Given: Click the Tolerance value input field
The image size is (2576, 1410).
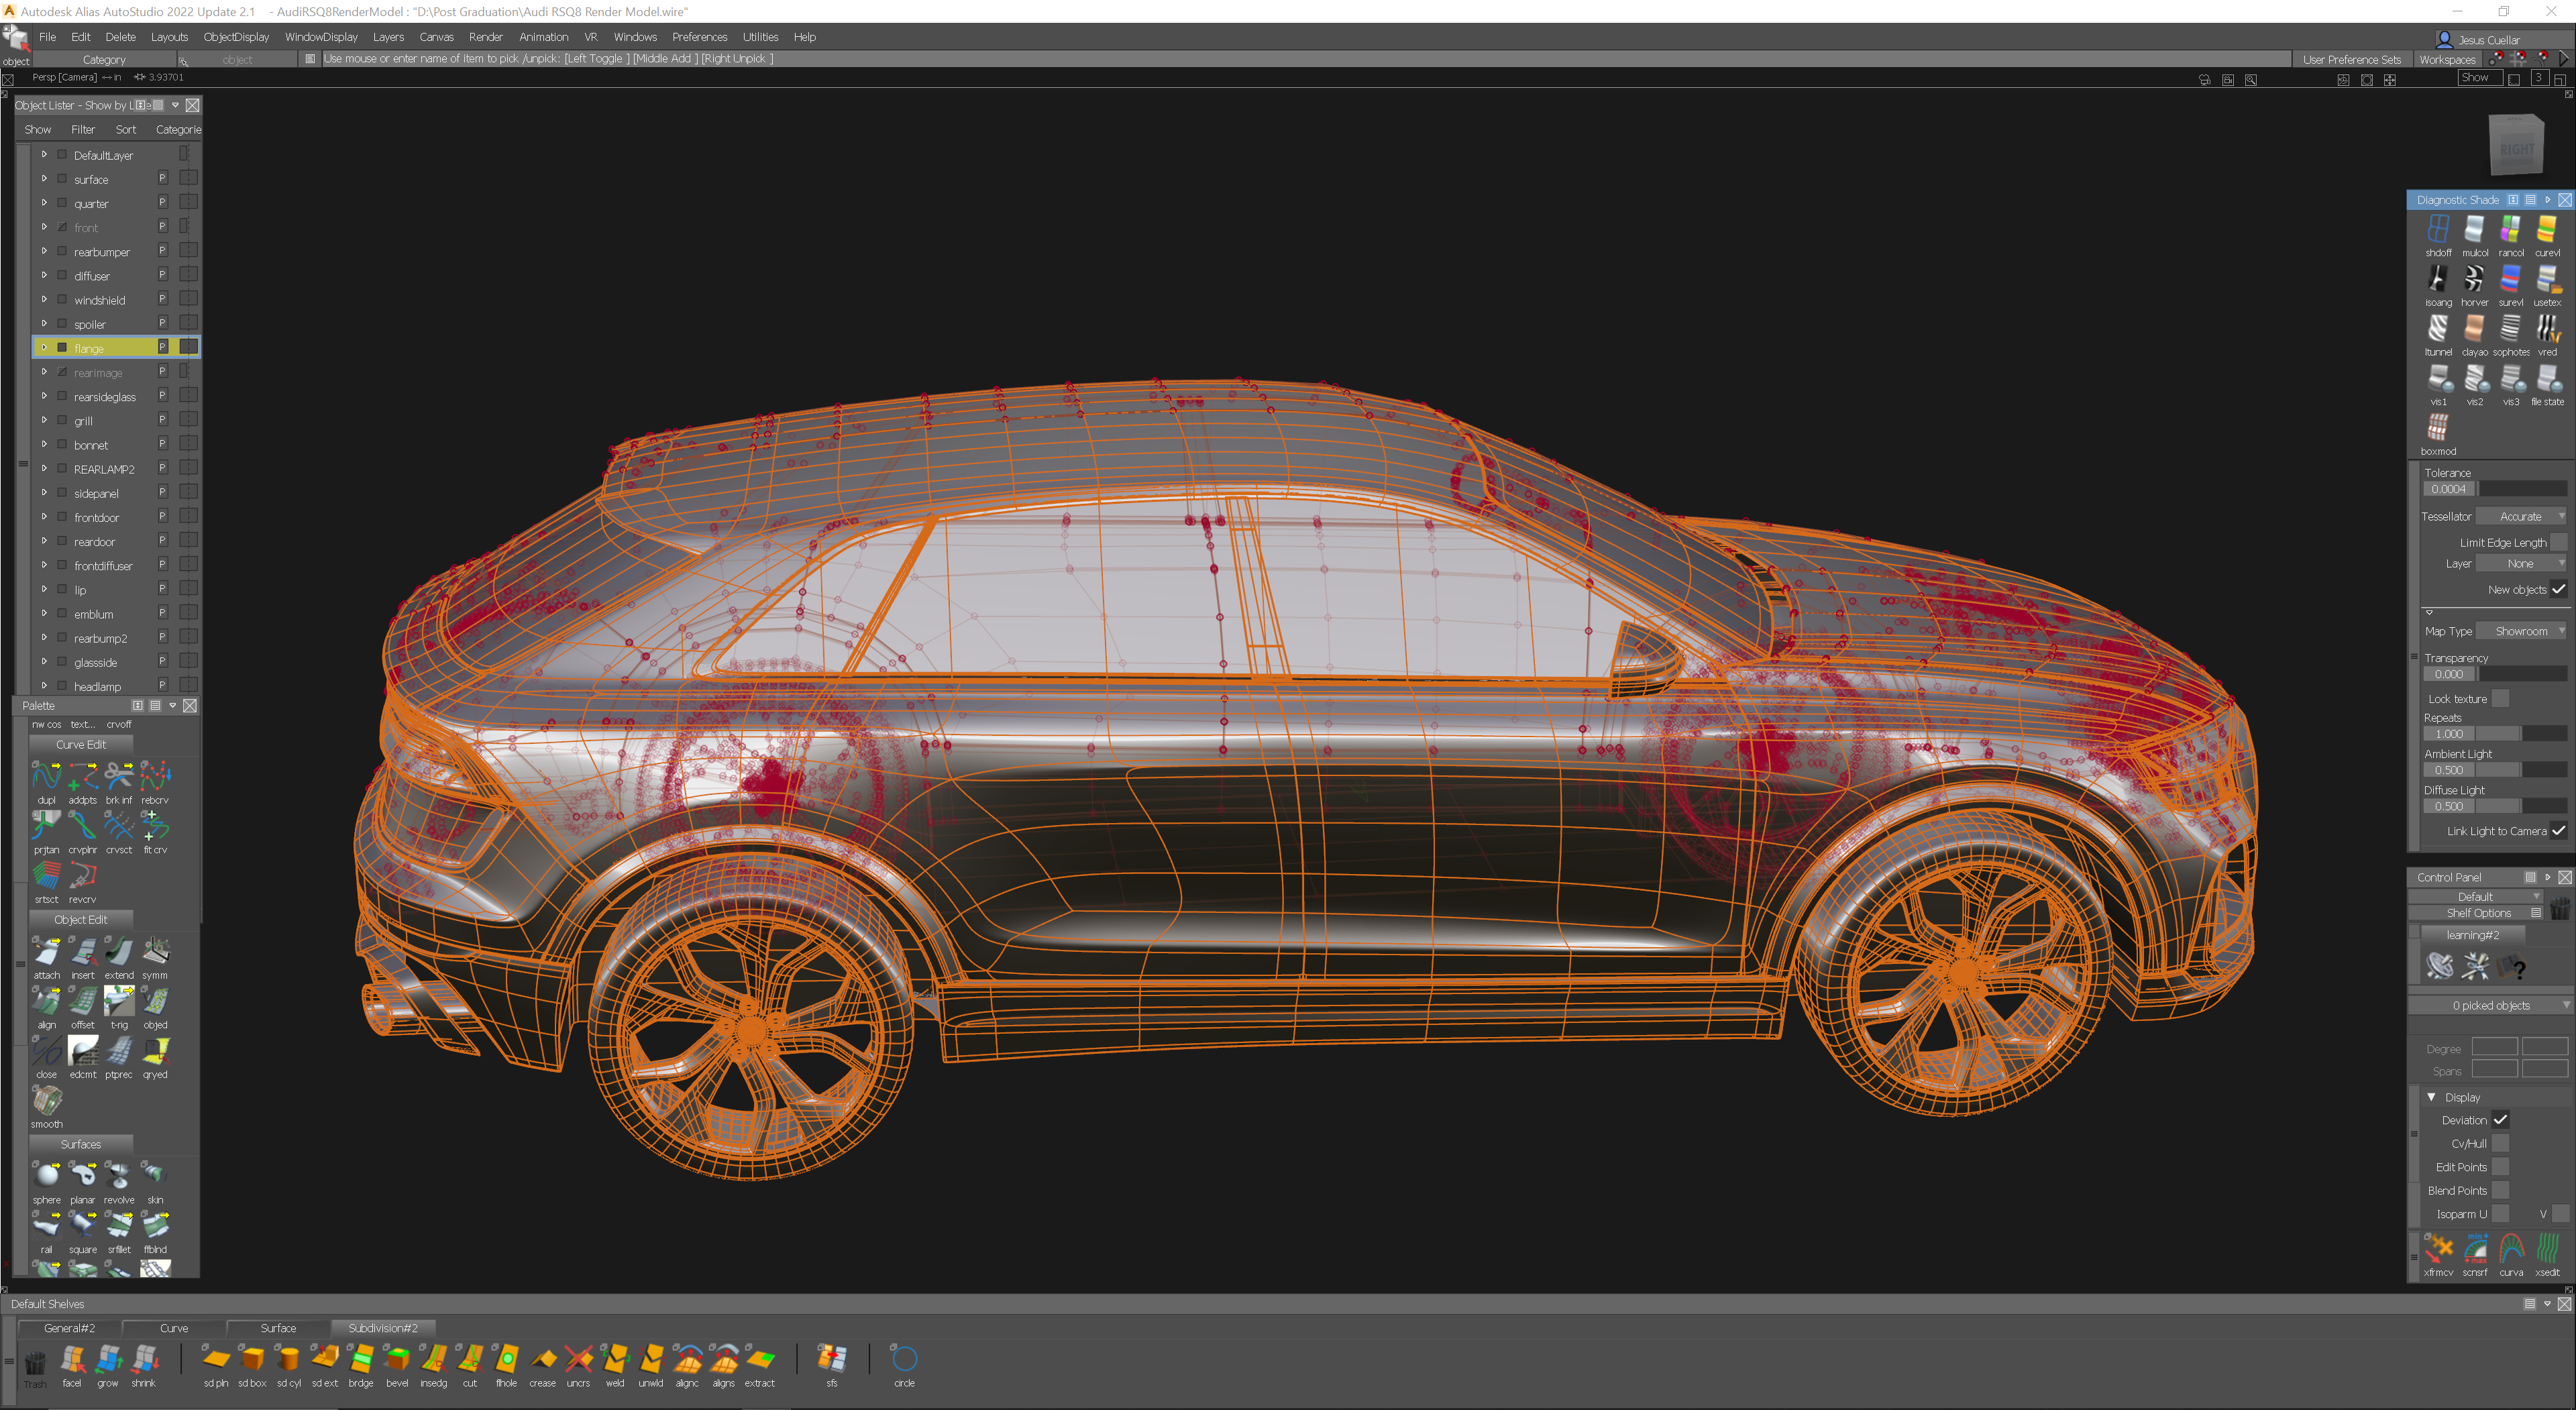Looking at the screenshot, I should 2448,489.
